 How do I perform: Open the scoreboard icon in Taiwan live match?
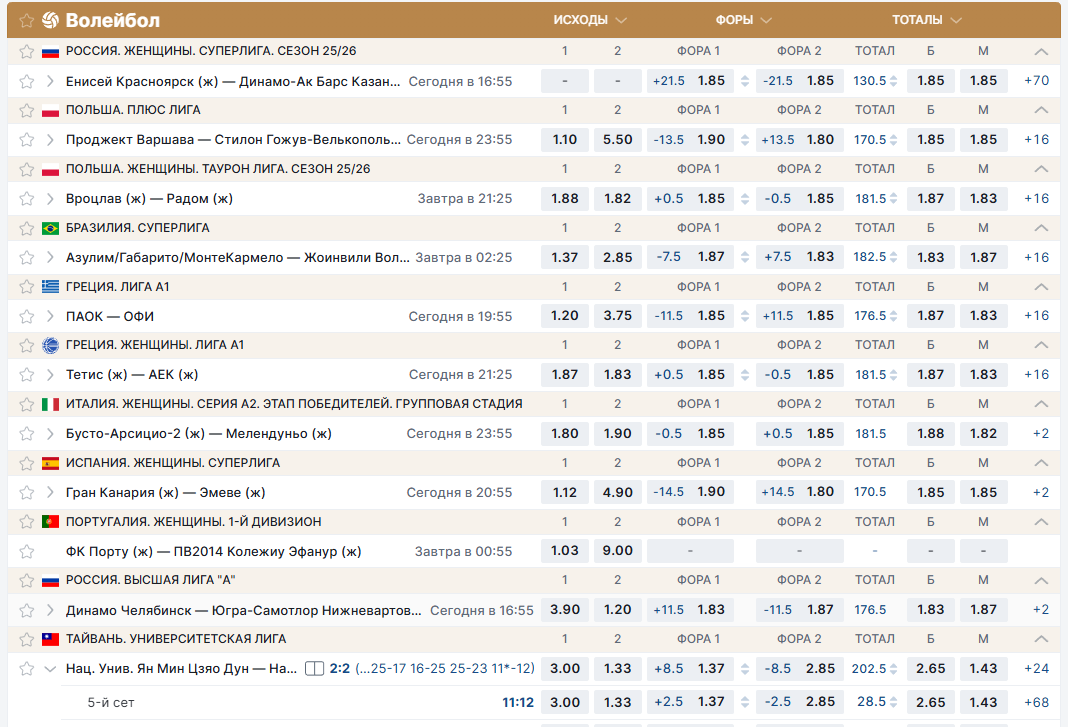(314, 668)
